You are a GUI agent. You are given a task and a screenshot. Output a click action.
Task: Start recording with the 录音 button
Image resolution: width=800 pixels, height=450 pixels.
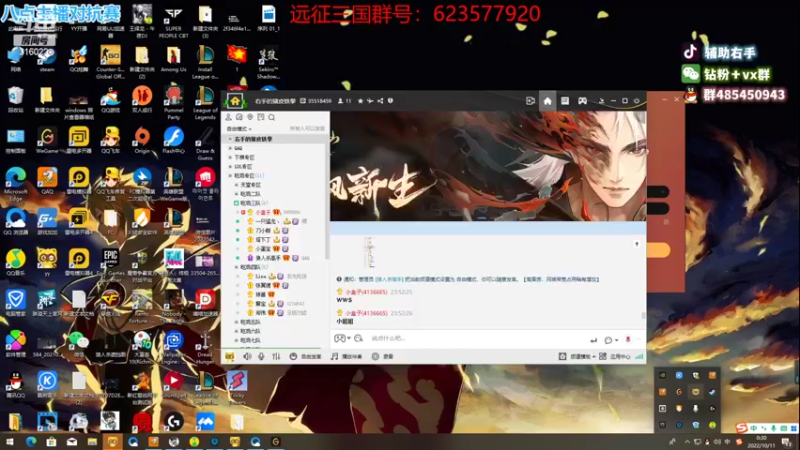(383, 356)
